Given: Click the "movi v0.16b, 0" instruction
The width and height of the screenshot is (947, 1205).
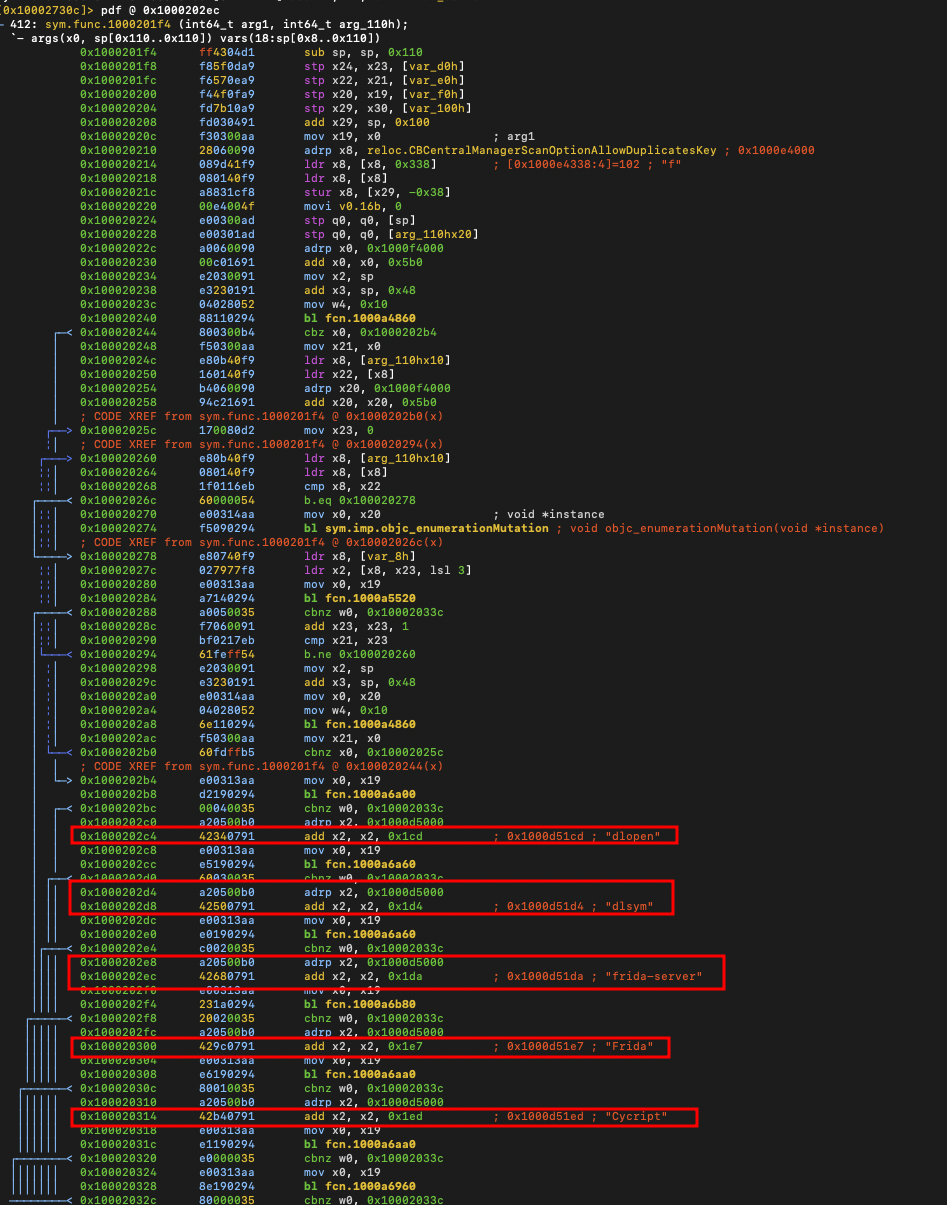Looking at the screenshot, I should pos(352,206).
